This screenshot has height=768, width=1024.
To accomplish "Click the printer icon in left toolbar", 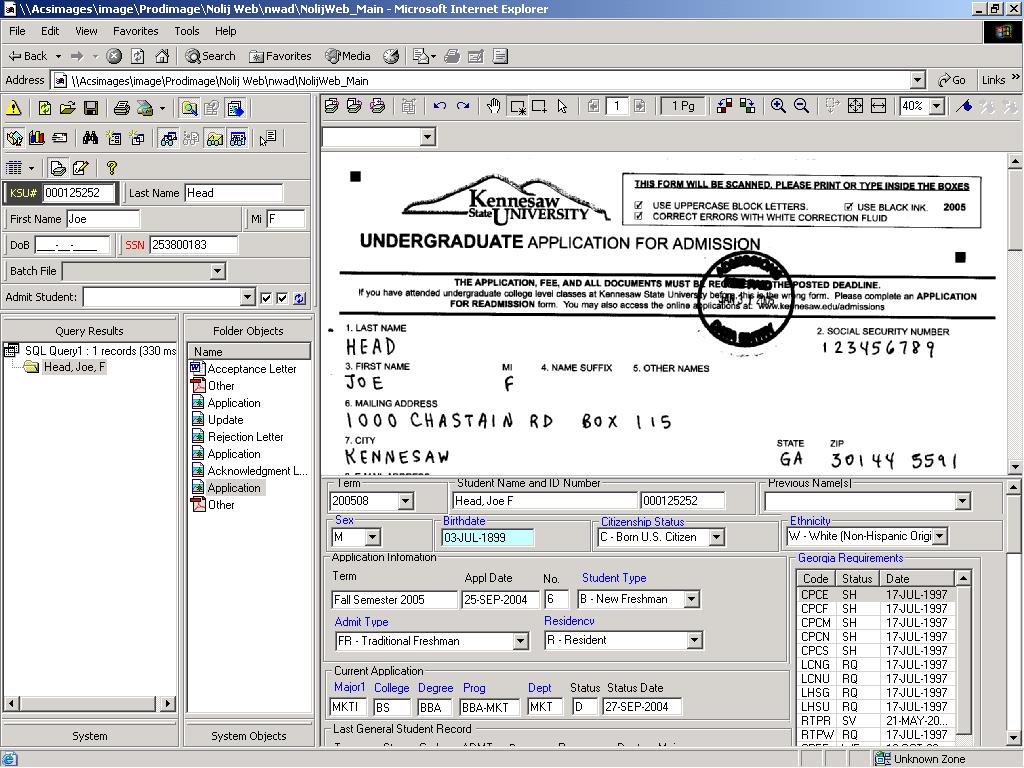I will point(121,108).
